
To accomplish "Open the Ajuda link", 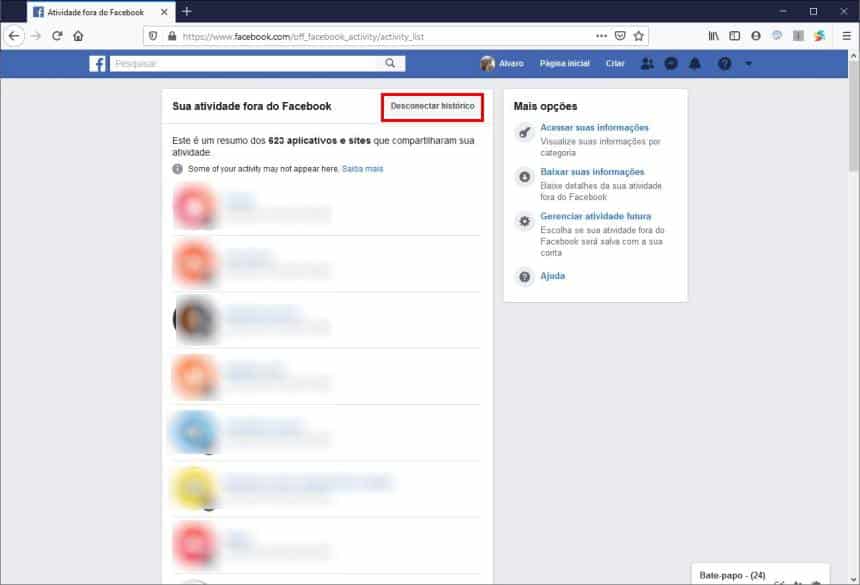I will (552, 276).
